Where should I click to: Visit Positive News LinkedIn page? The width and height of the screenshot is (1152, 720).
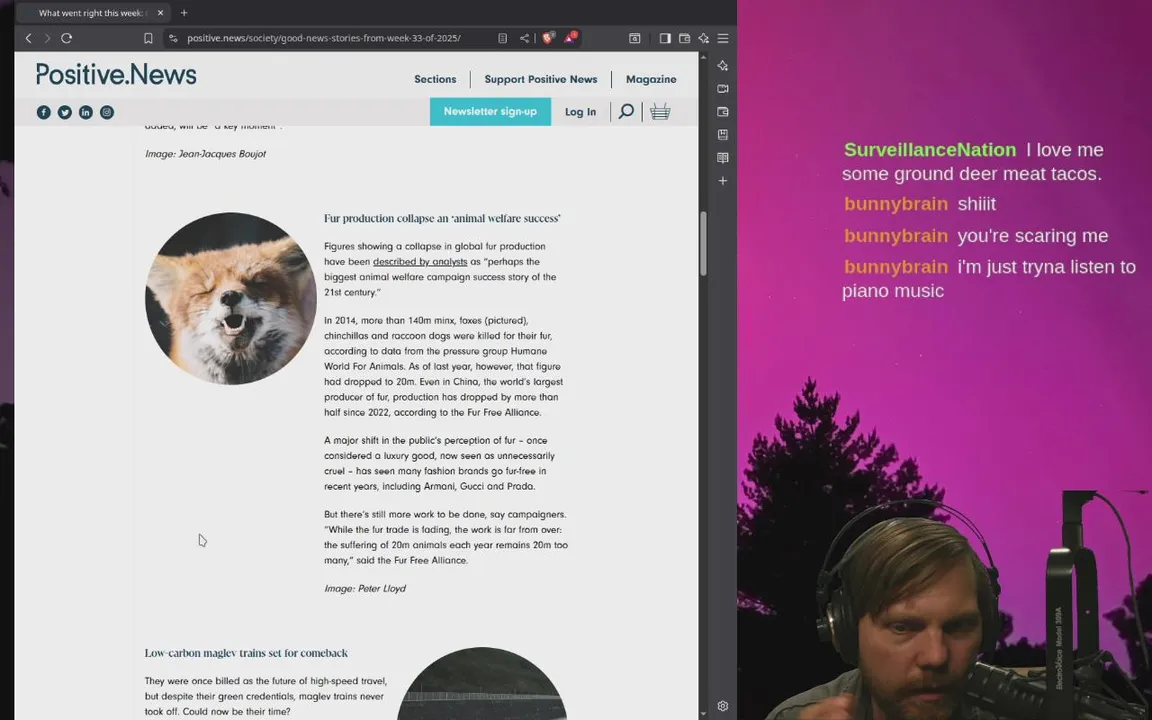coord(86,112)
